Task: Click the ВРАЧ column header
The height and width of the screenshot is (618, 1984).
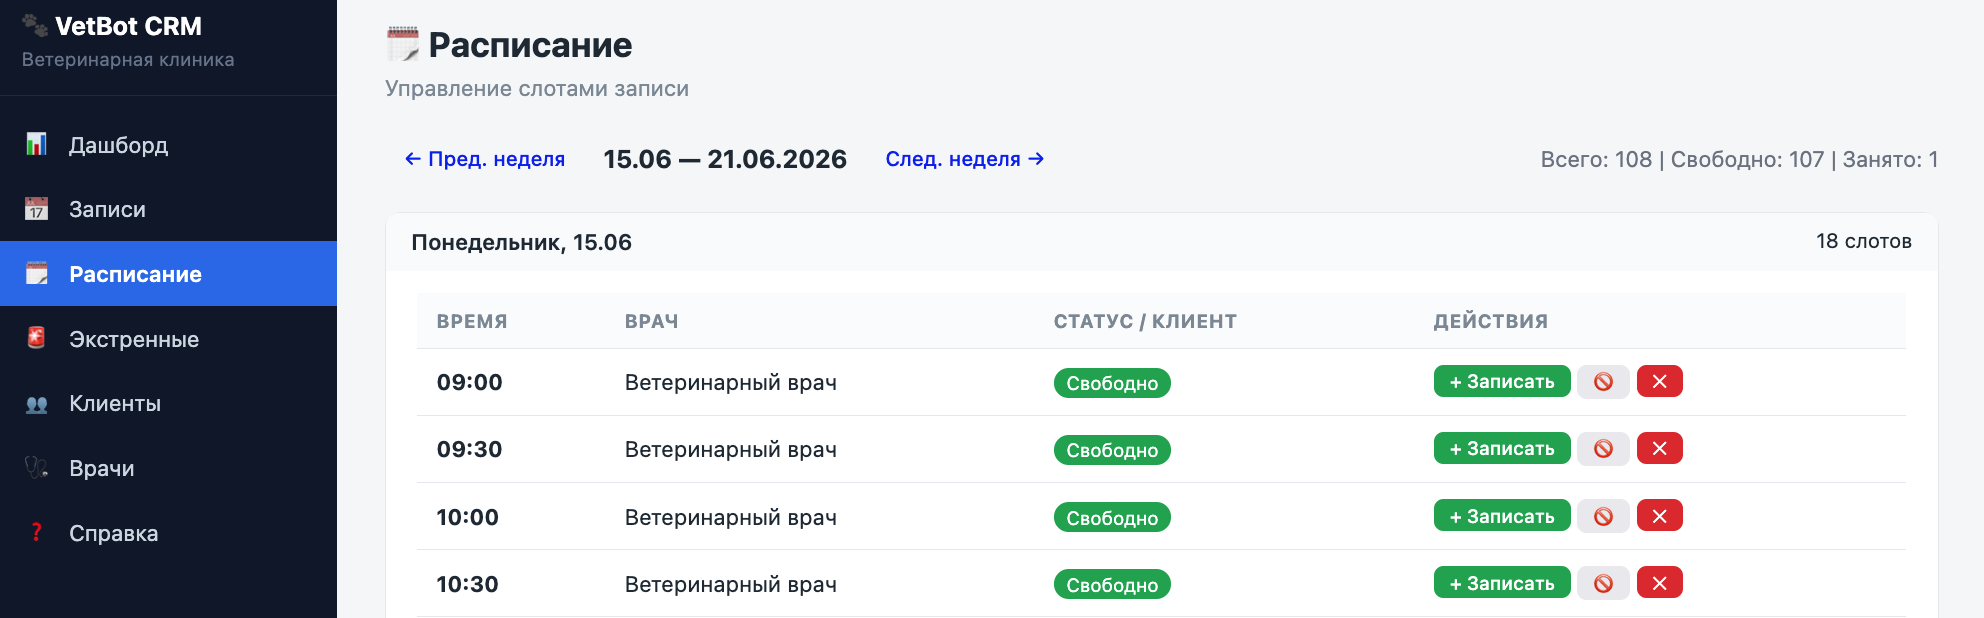Action: [x=652, y=321]
